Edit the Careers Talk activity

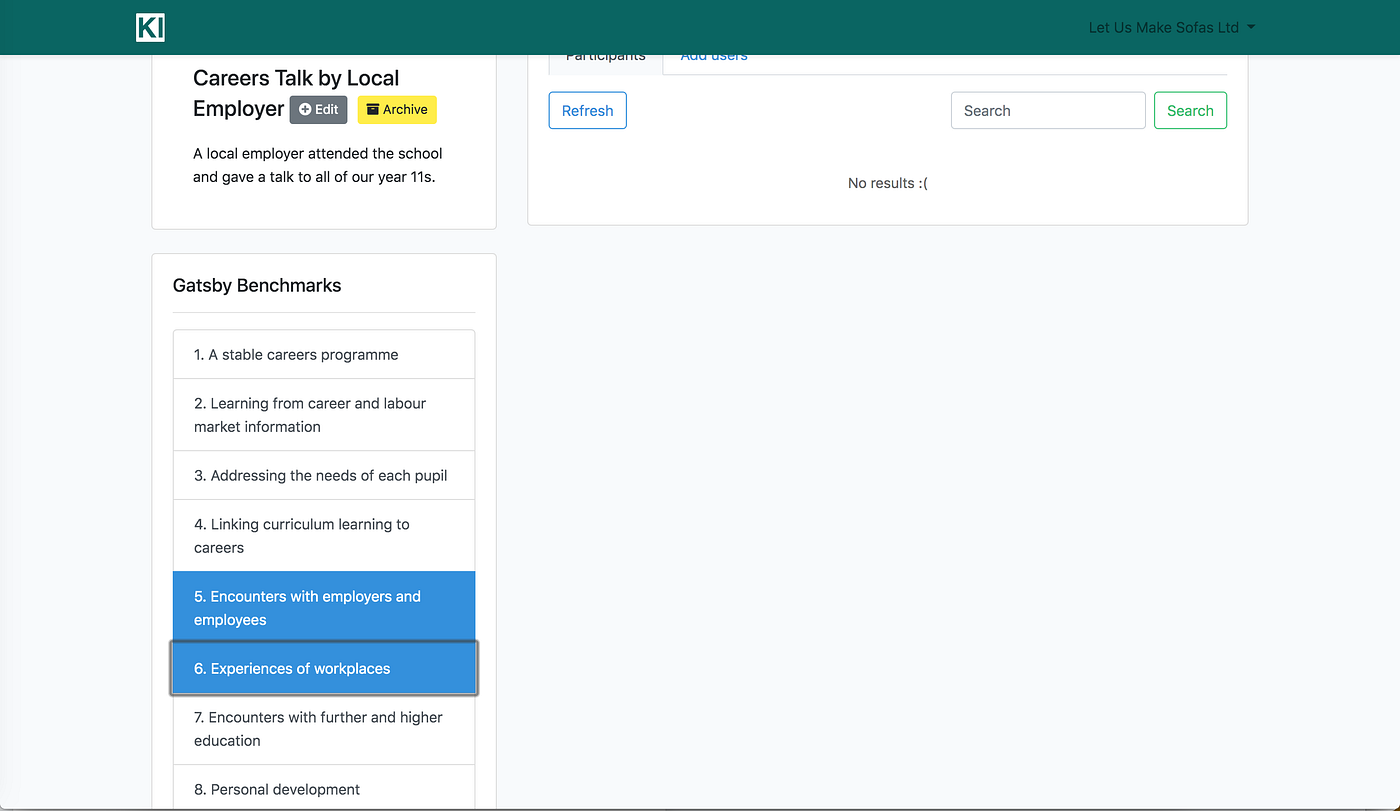318,110
